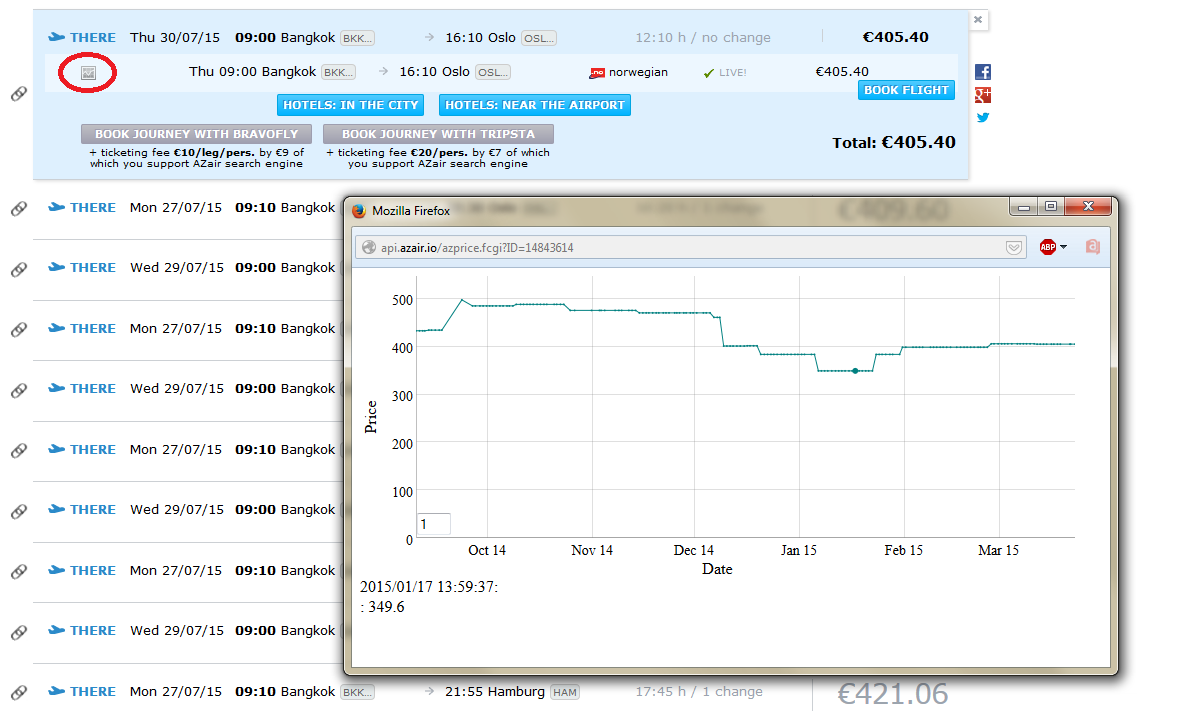Click the permalink icon beside Thu 30/07/15 flight
The image size is (1179, 712).
click(x=19, y=94)
